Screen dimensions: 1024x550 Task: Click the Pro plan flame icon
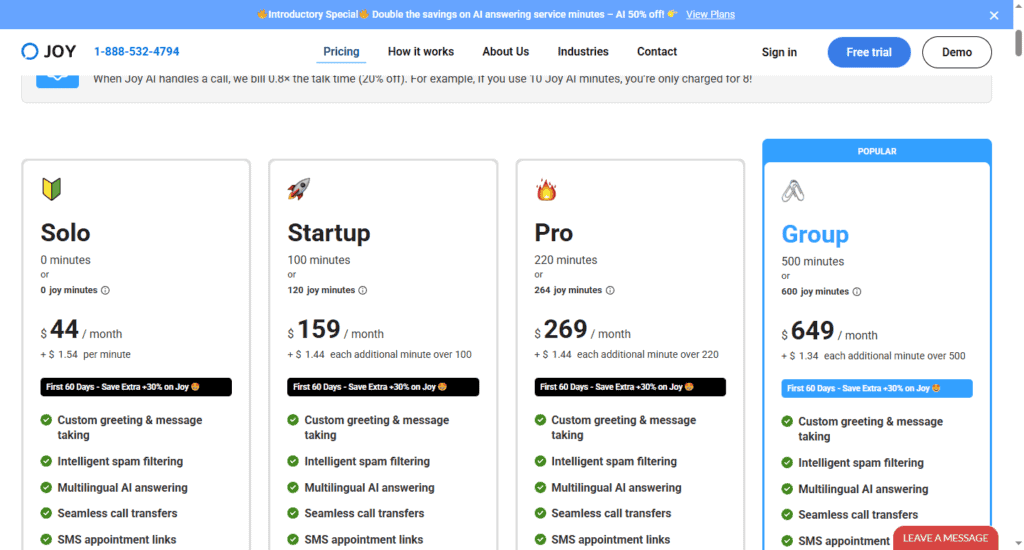pyautogui.click(x=546, y=189)
